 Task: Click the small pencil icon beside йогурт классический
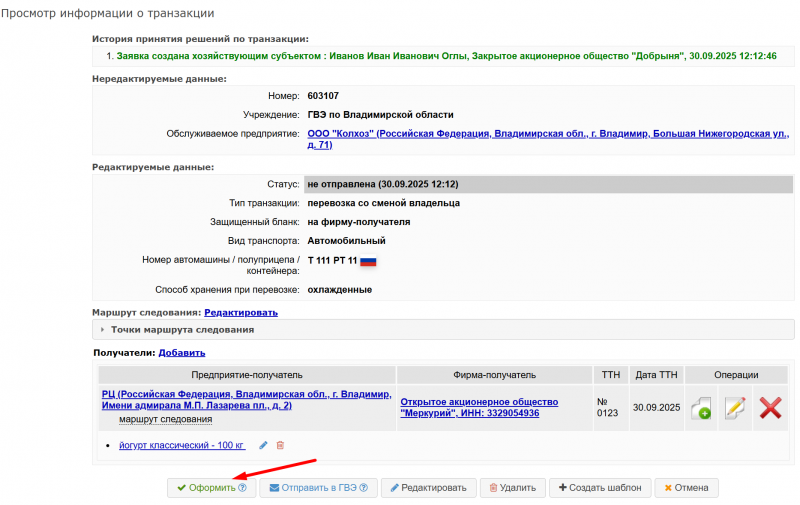pos(264,445)
